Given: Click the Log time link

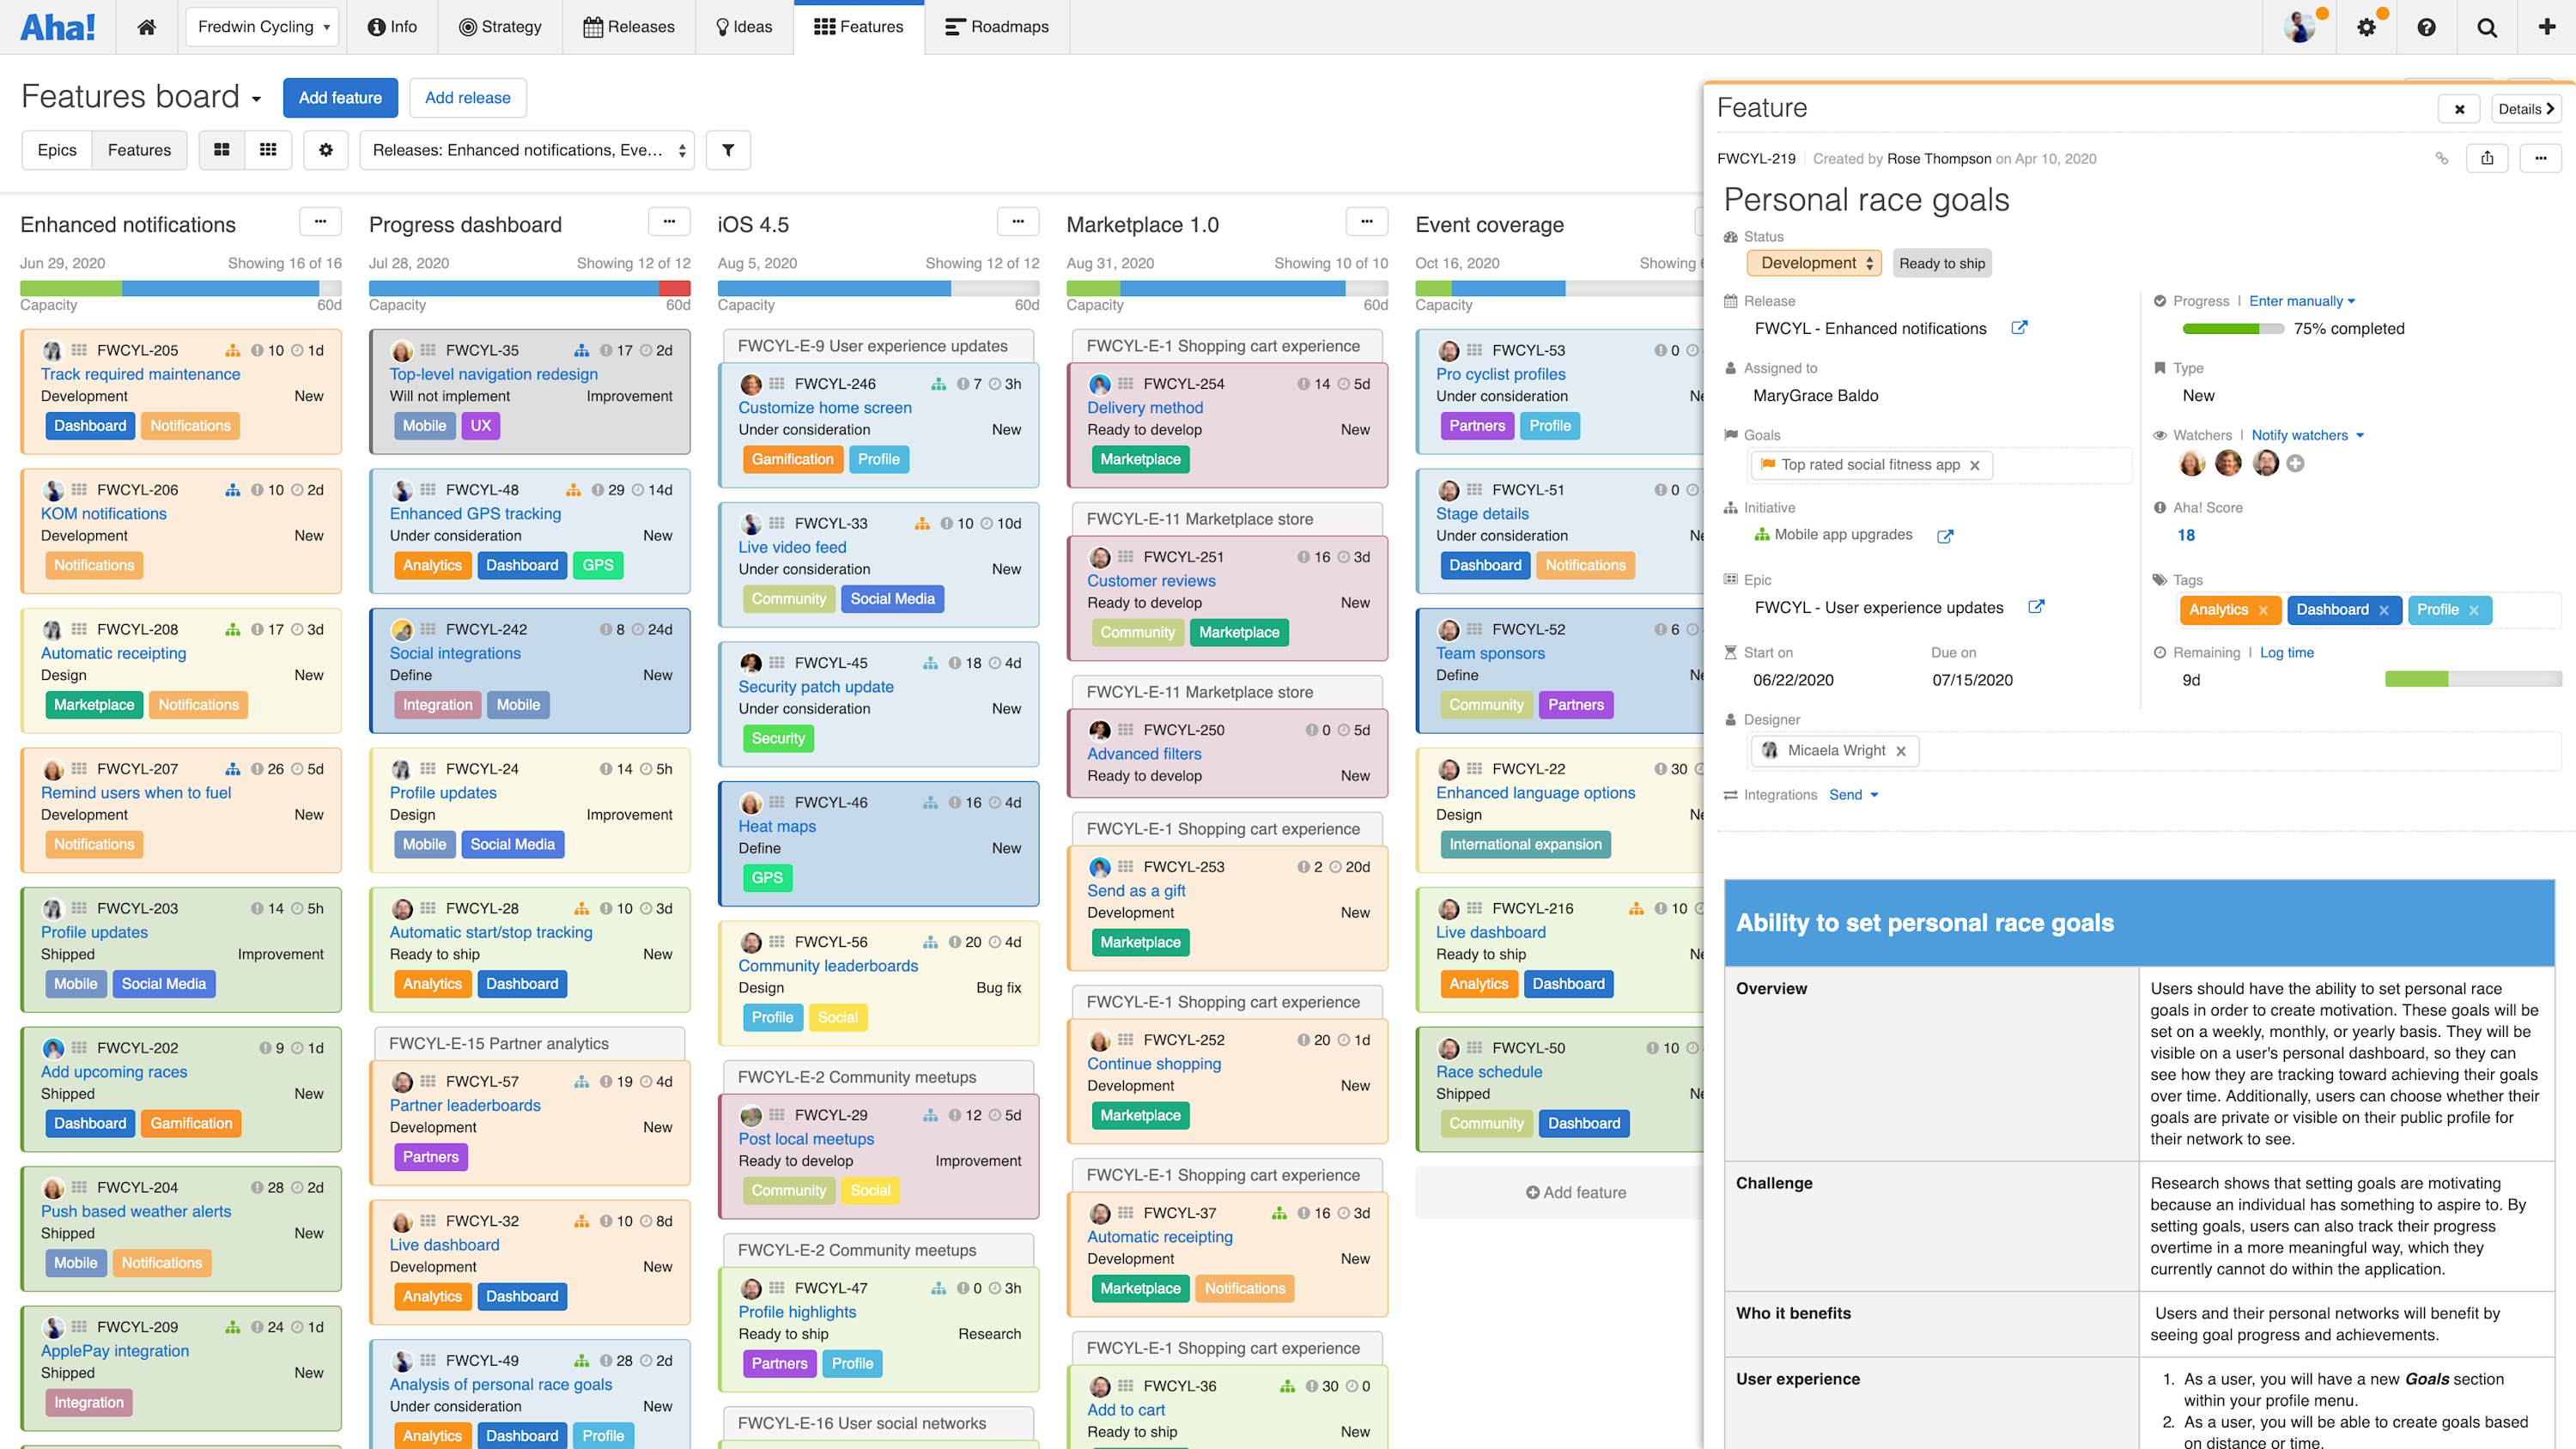Looking at the screenshot, I should pos(2287,652).
